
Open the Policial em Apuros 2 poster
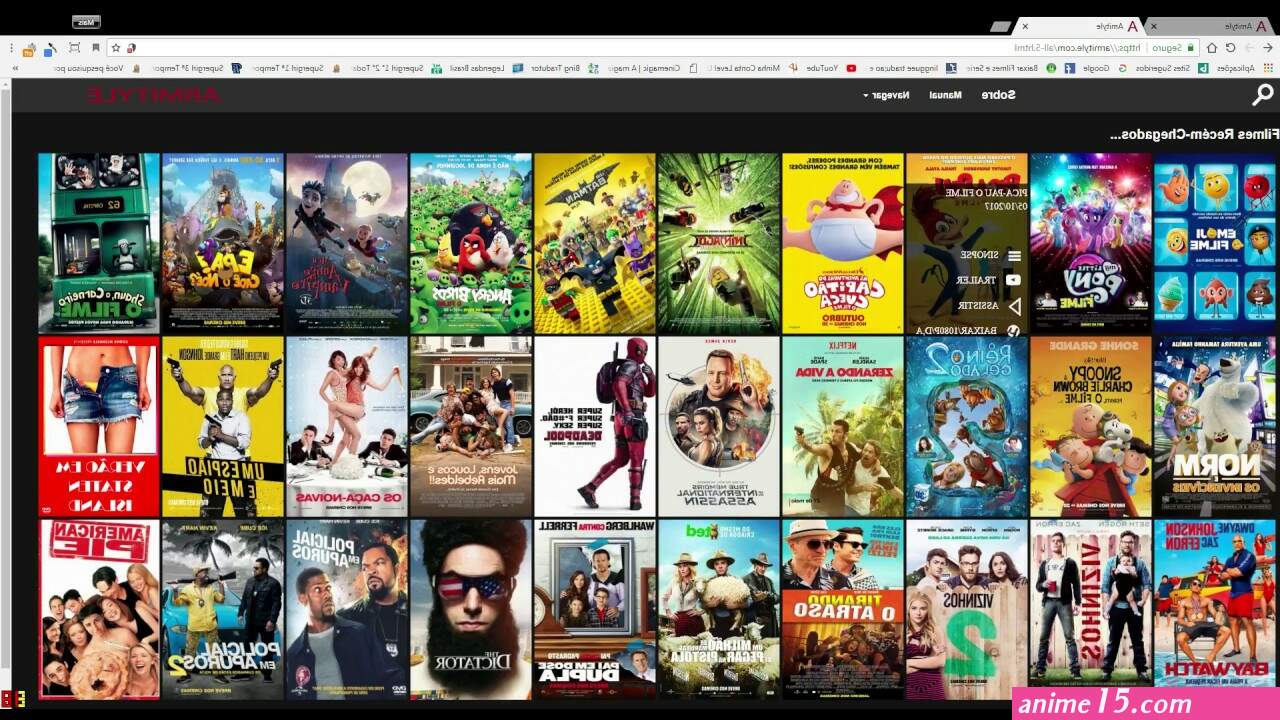(x=223, y=609)
